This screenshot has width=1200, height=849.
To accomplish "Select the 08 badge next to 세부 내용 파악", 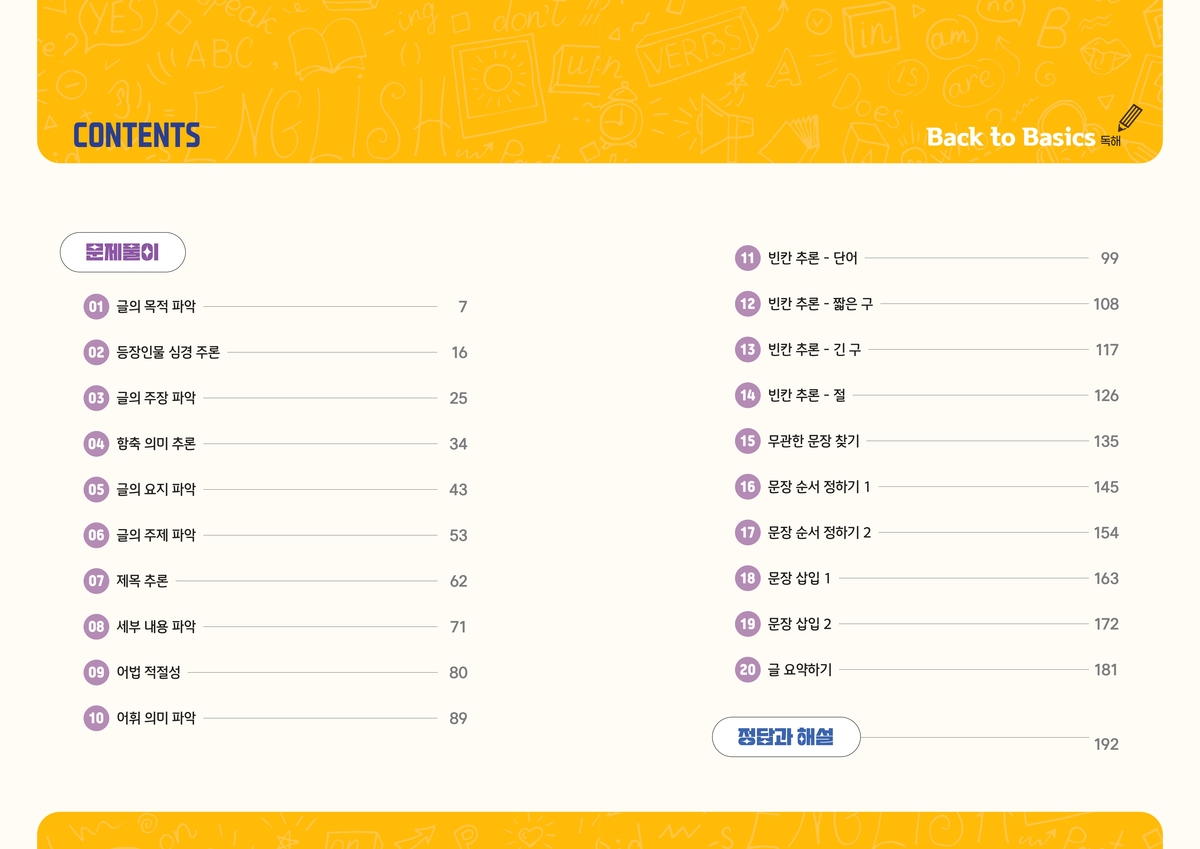I will [96, 627].
